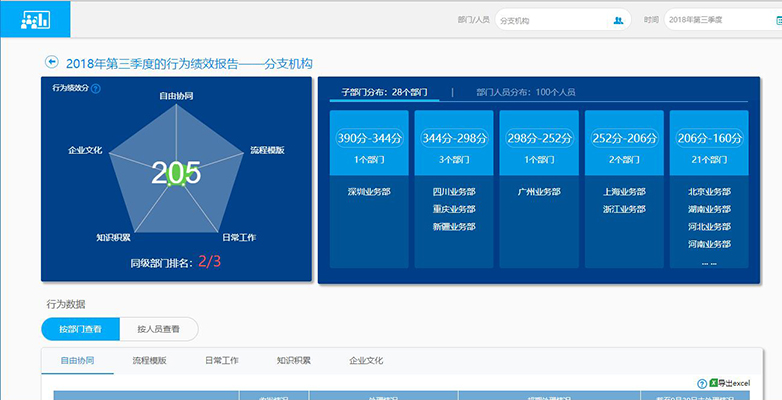Image resolution: width=782 pixels, height=400 pixels.
Task: Switch view to 按部门查看
Action: [80, 328]
